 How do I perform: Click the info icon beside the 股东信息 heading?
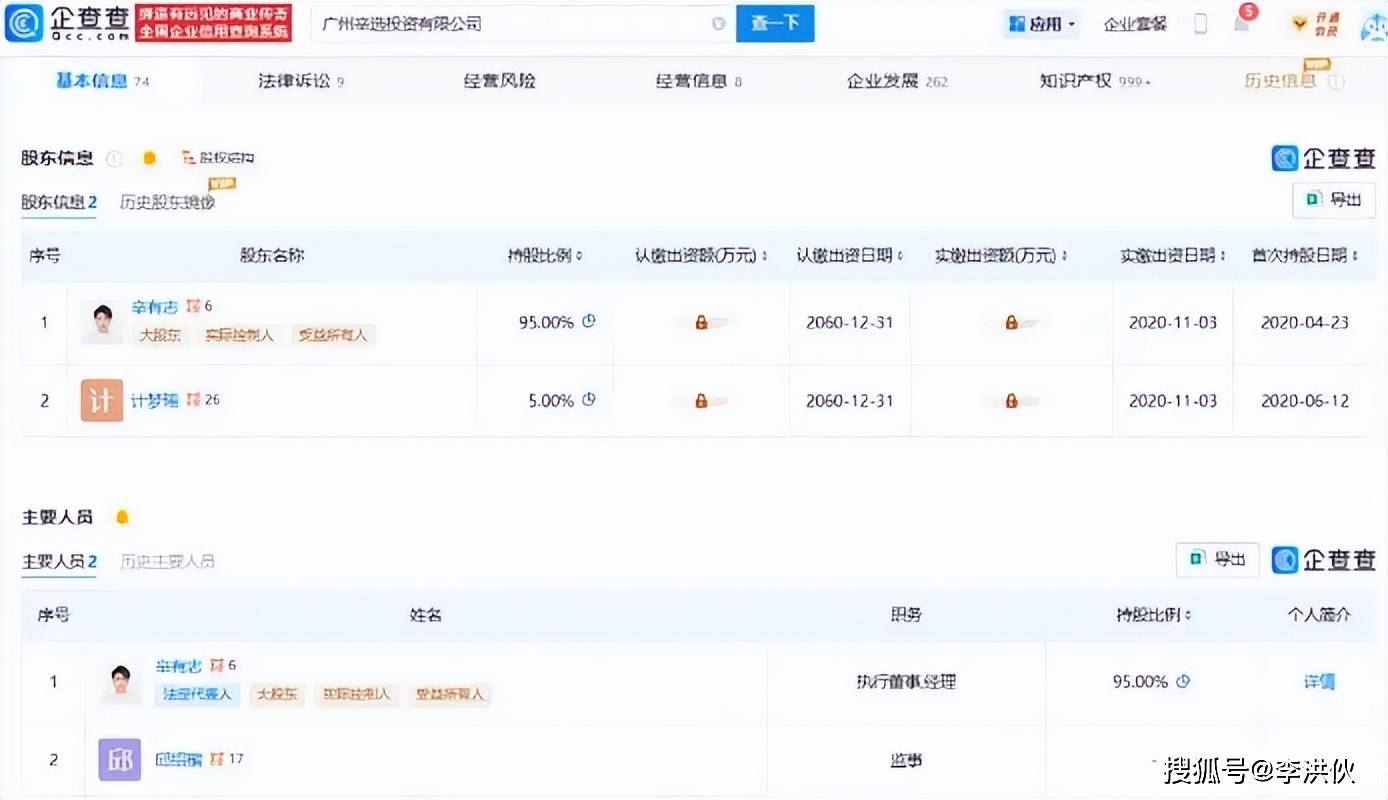click(x=115, y=158)
